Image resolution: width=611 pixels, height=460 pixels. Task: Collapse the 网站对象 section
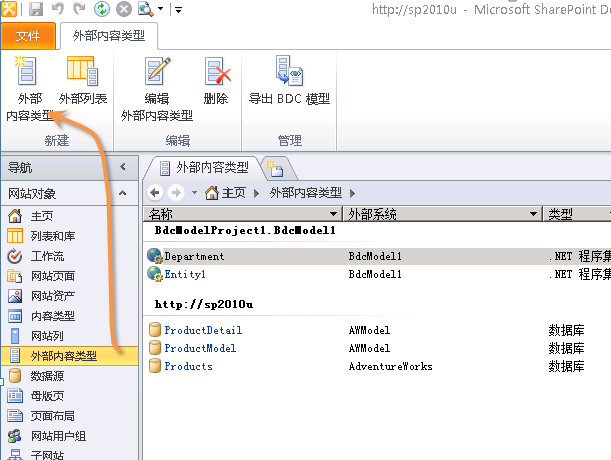(x=123, y=193)
